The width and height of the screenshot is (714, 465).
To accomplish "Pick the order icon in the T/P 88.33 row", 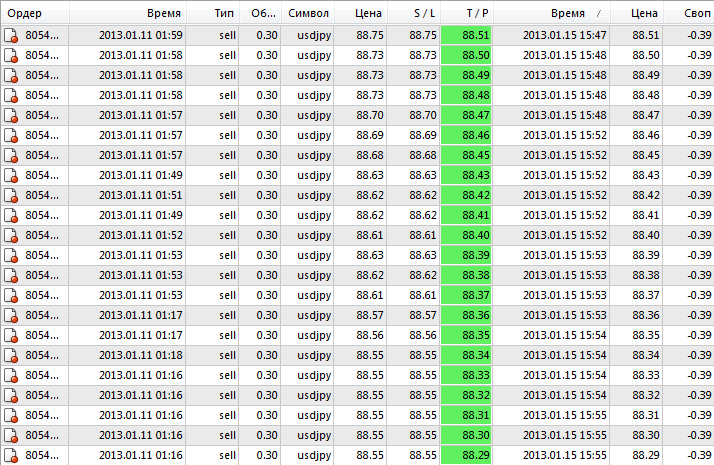I will 11,376.
